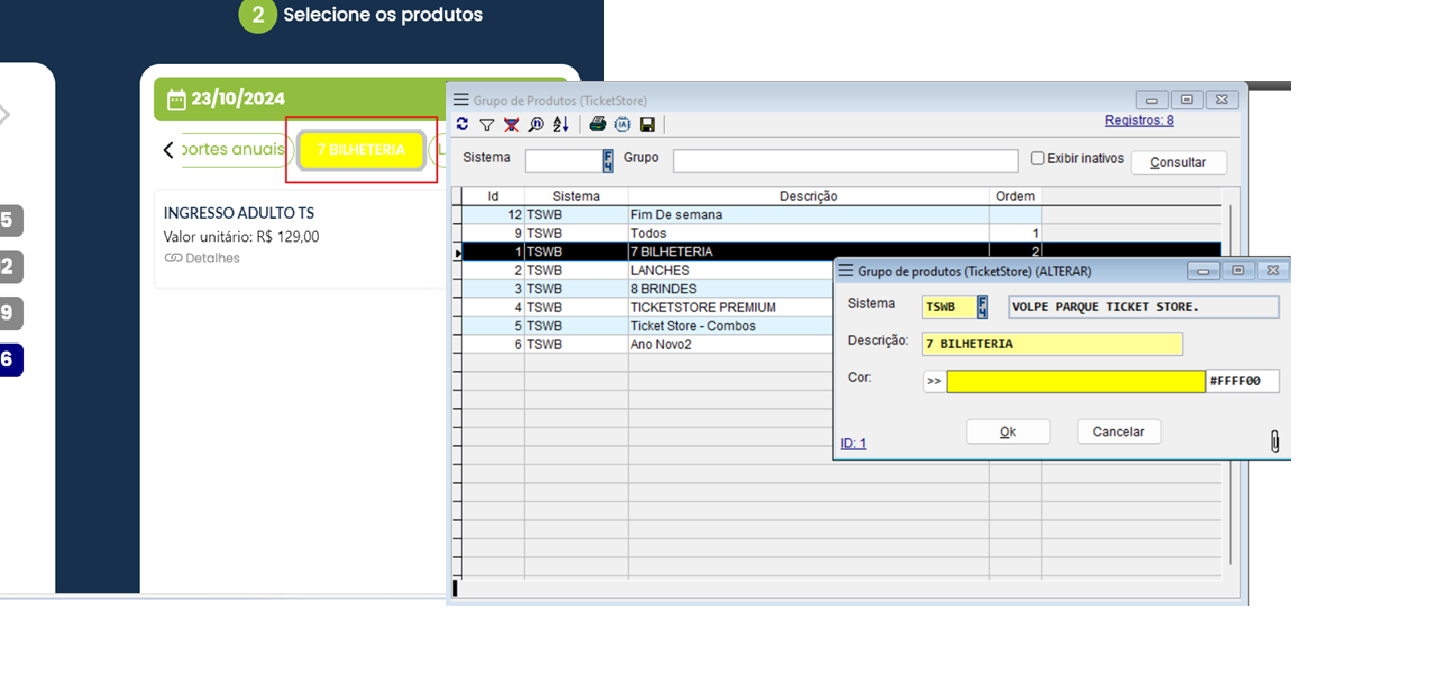This screenshot has width=1451, height=692.
Task: Open the Grupo de Produtos hamburger menu
Action: point(461,100)
